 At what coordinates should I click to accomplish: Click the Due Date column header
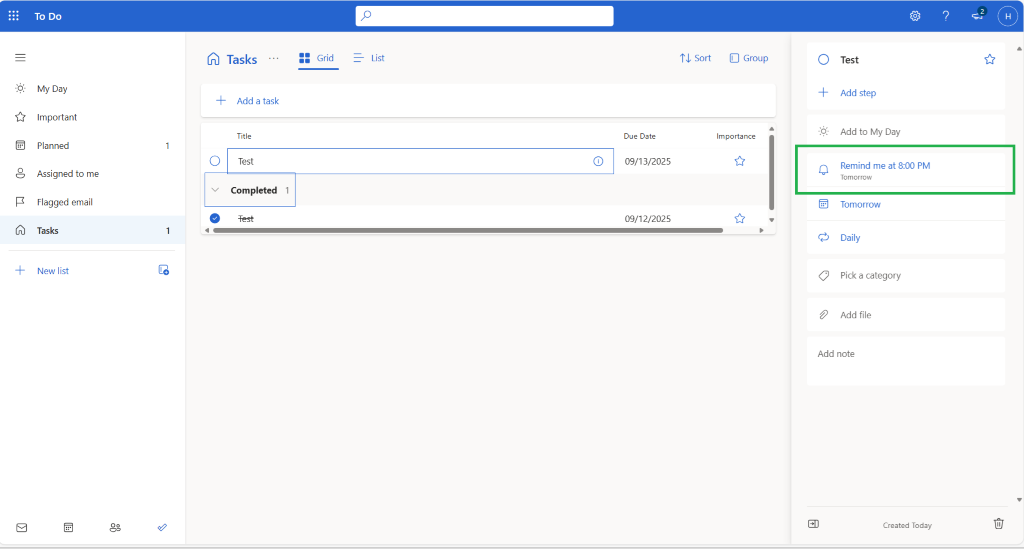coord(639,136)
